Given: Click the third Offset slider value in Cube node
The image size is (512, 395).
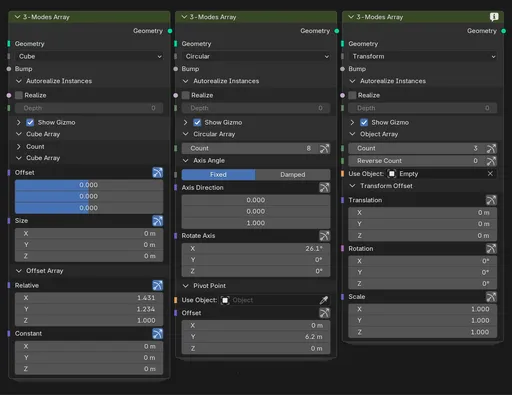Looking at the screenshot, I should (x=89, y=208).
